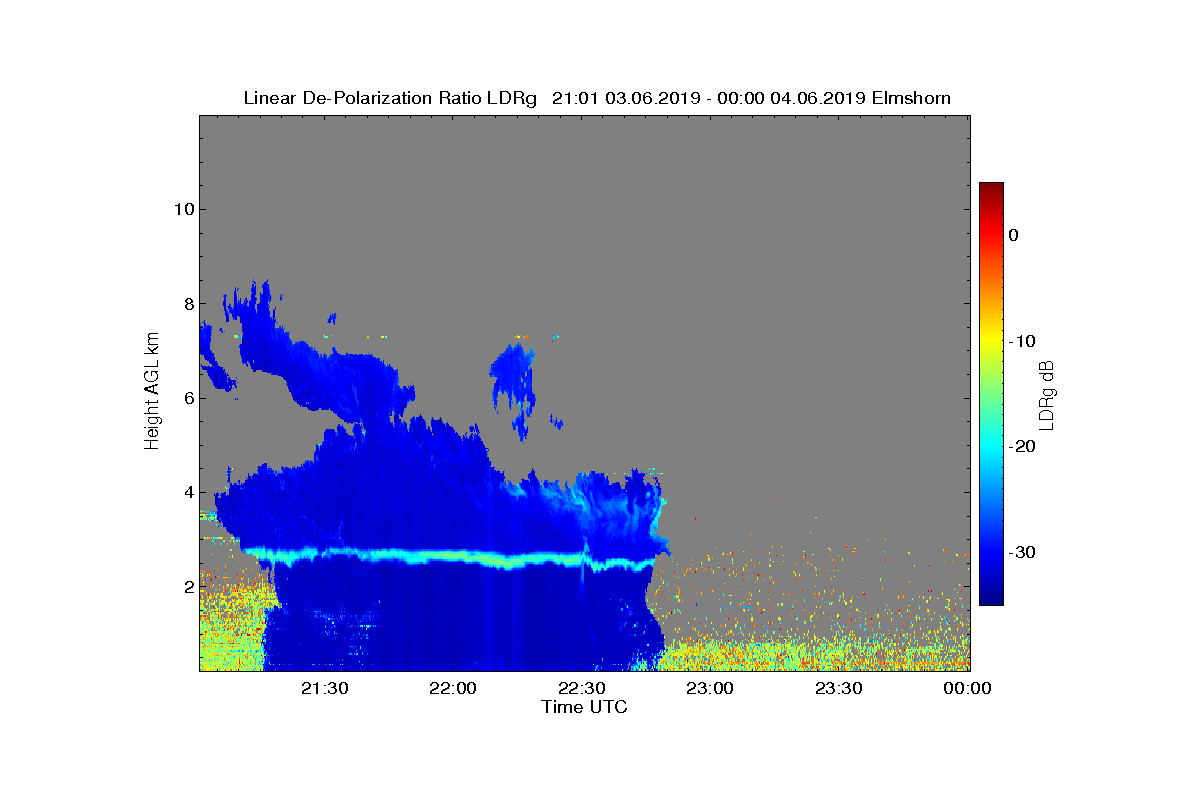Click the word Elmshorn in the title
The height and width of the screenshot is (800, 1200).
(911, 98)
